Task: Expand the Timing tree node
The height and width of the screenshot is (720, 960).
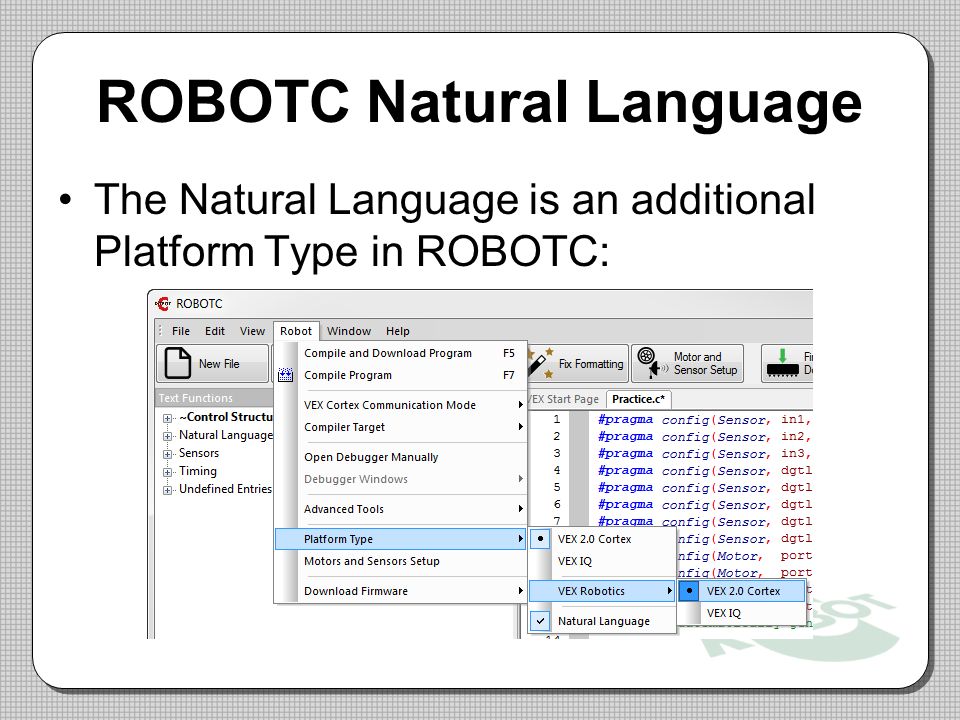Action: tap(167, 472)
